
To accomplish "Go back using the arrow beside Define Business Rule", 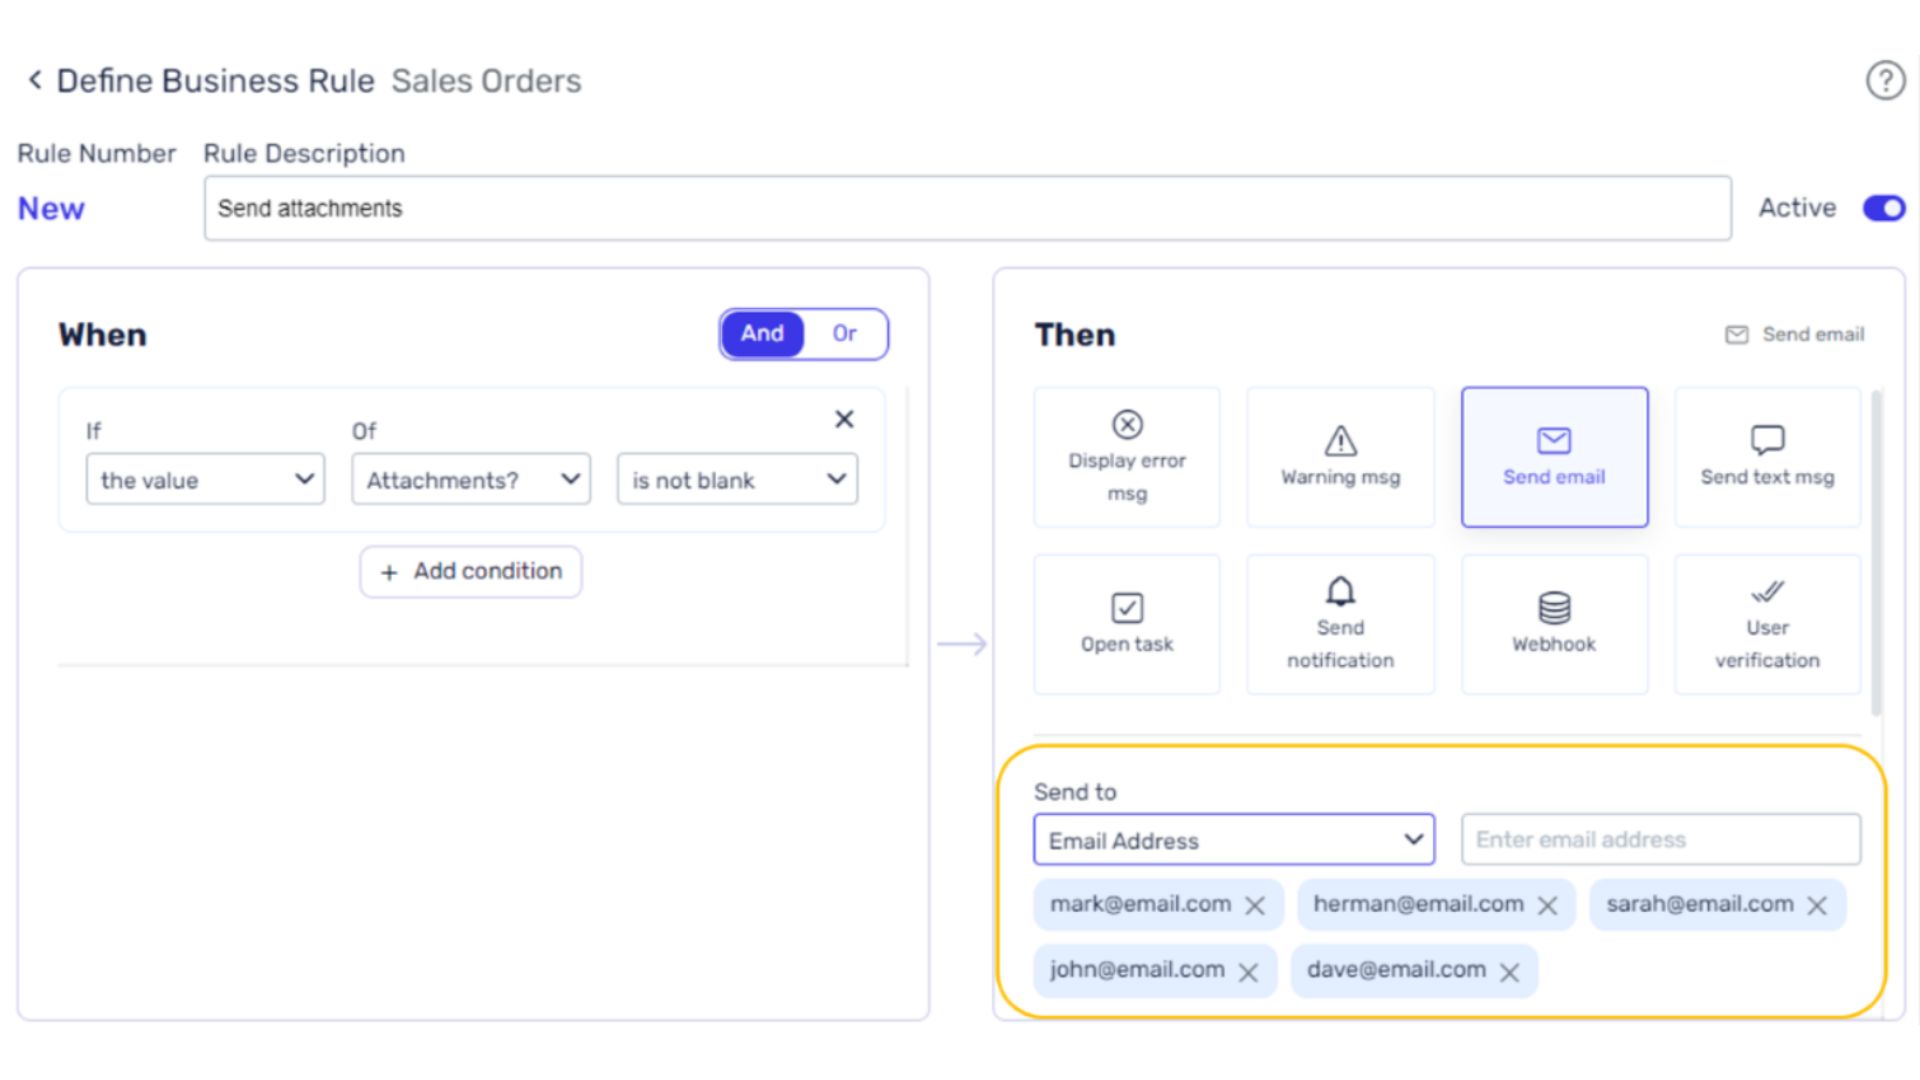I will [x=35, y=80].
